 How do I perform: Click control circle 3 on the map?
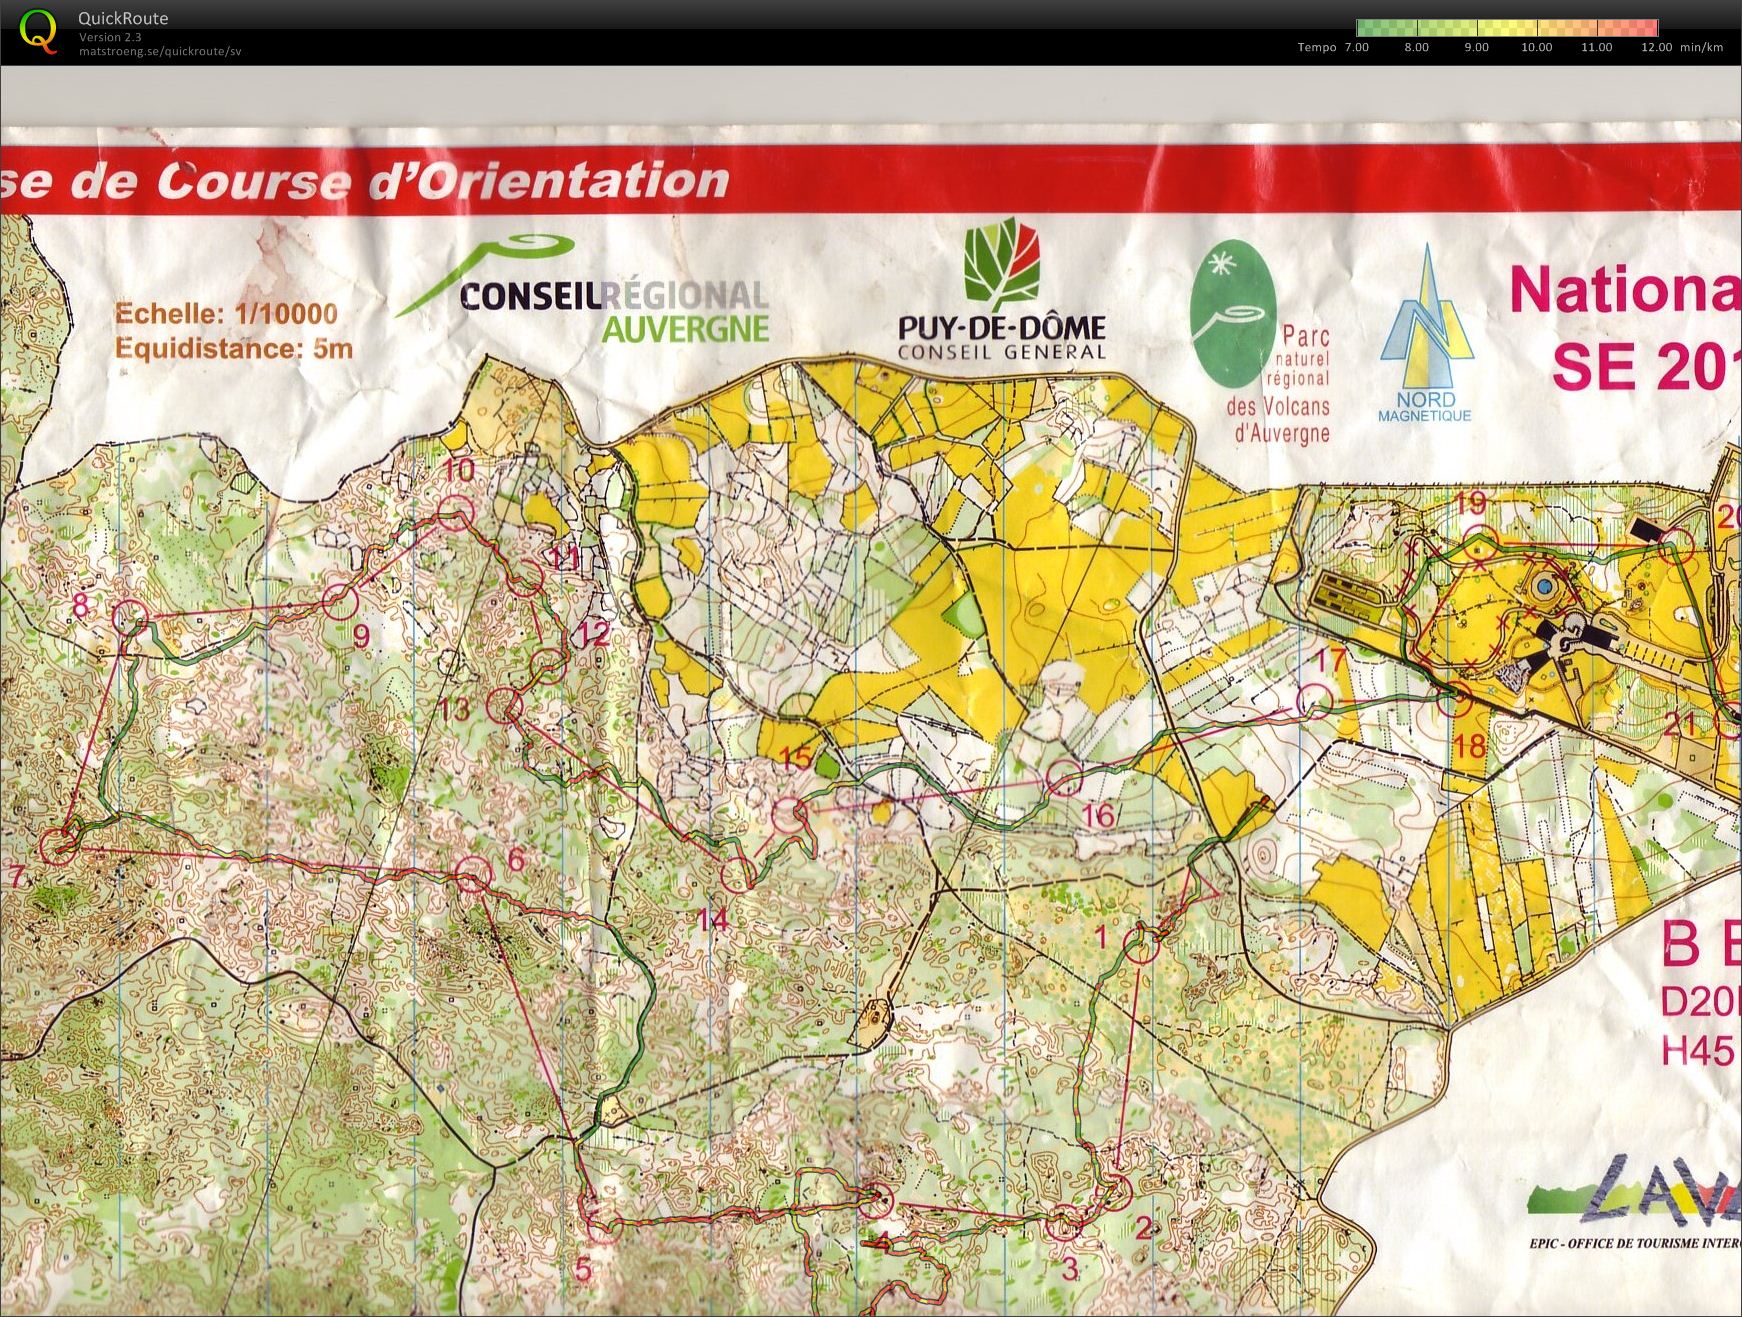[x=1063, y=1222]
